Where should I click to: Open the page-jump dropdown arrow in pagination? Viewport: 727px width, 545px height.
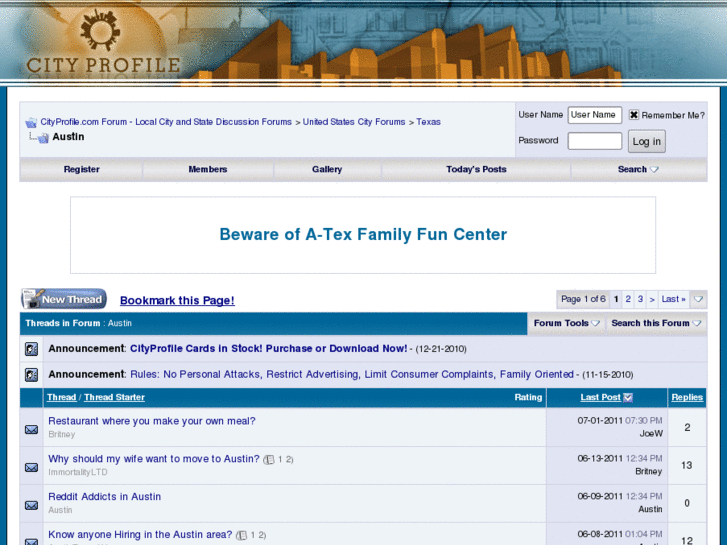[698, 299]
